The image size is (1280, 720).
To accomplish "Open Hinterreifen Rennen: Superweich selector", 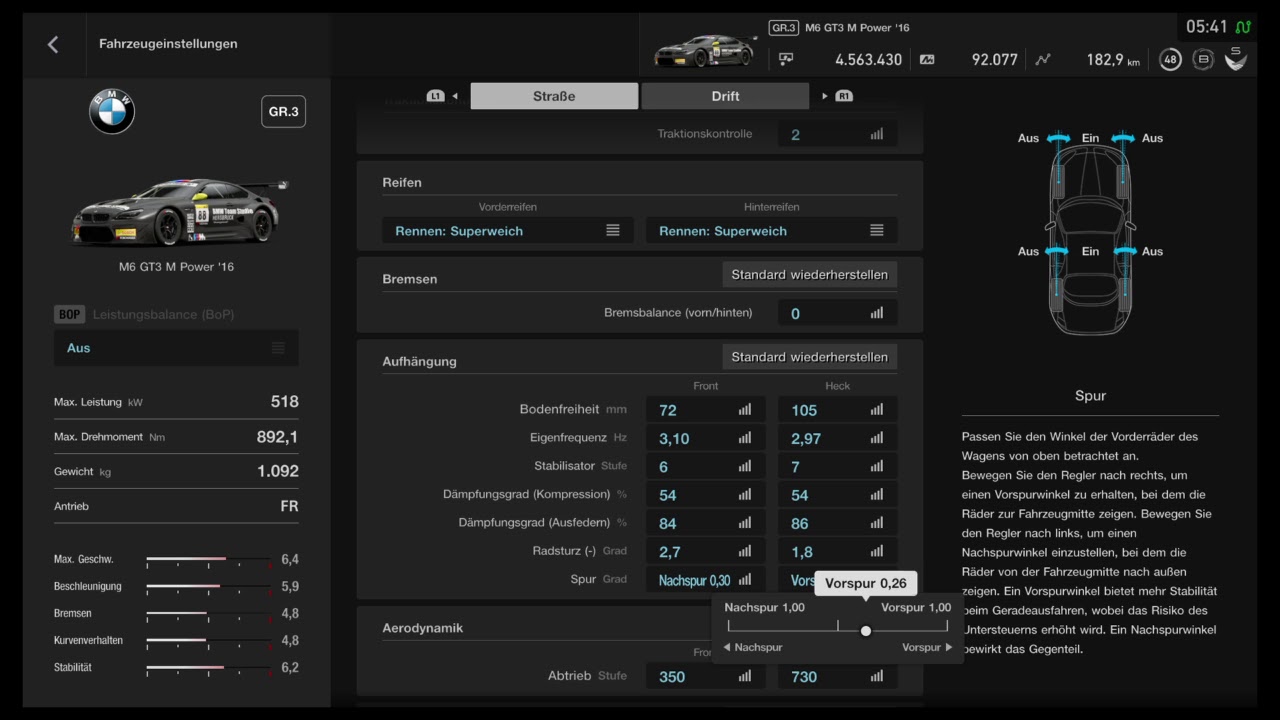I will [771, 230].
